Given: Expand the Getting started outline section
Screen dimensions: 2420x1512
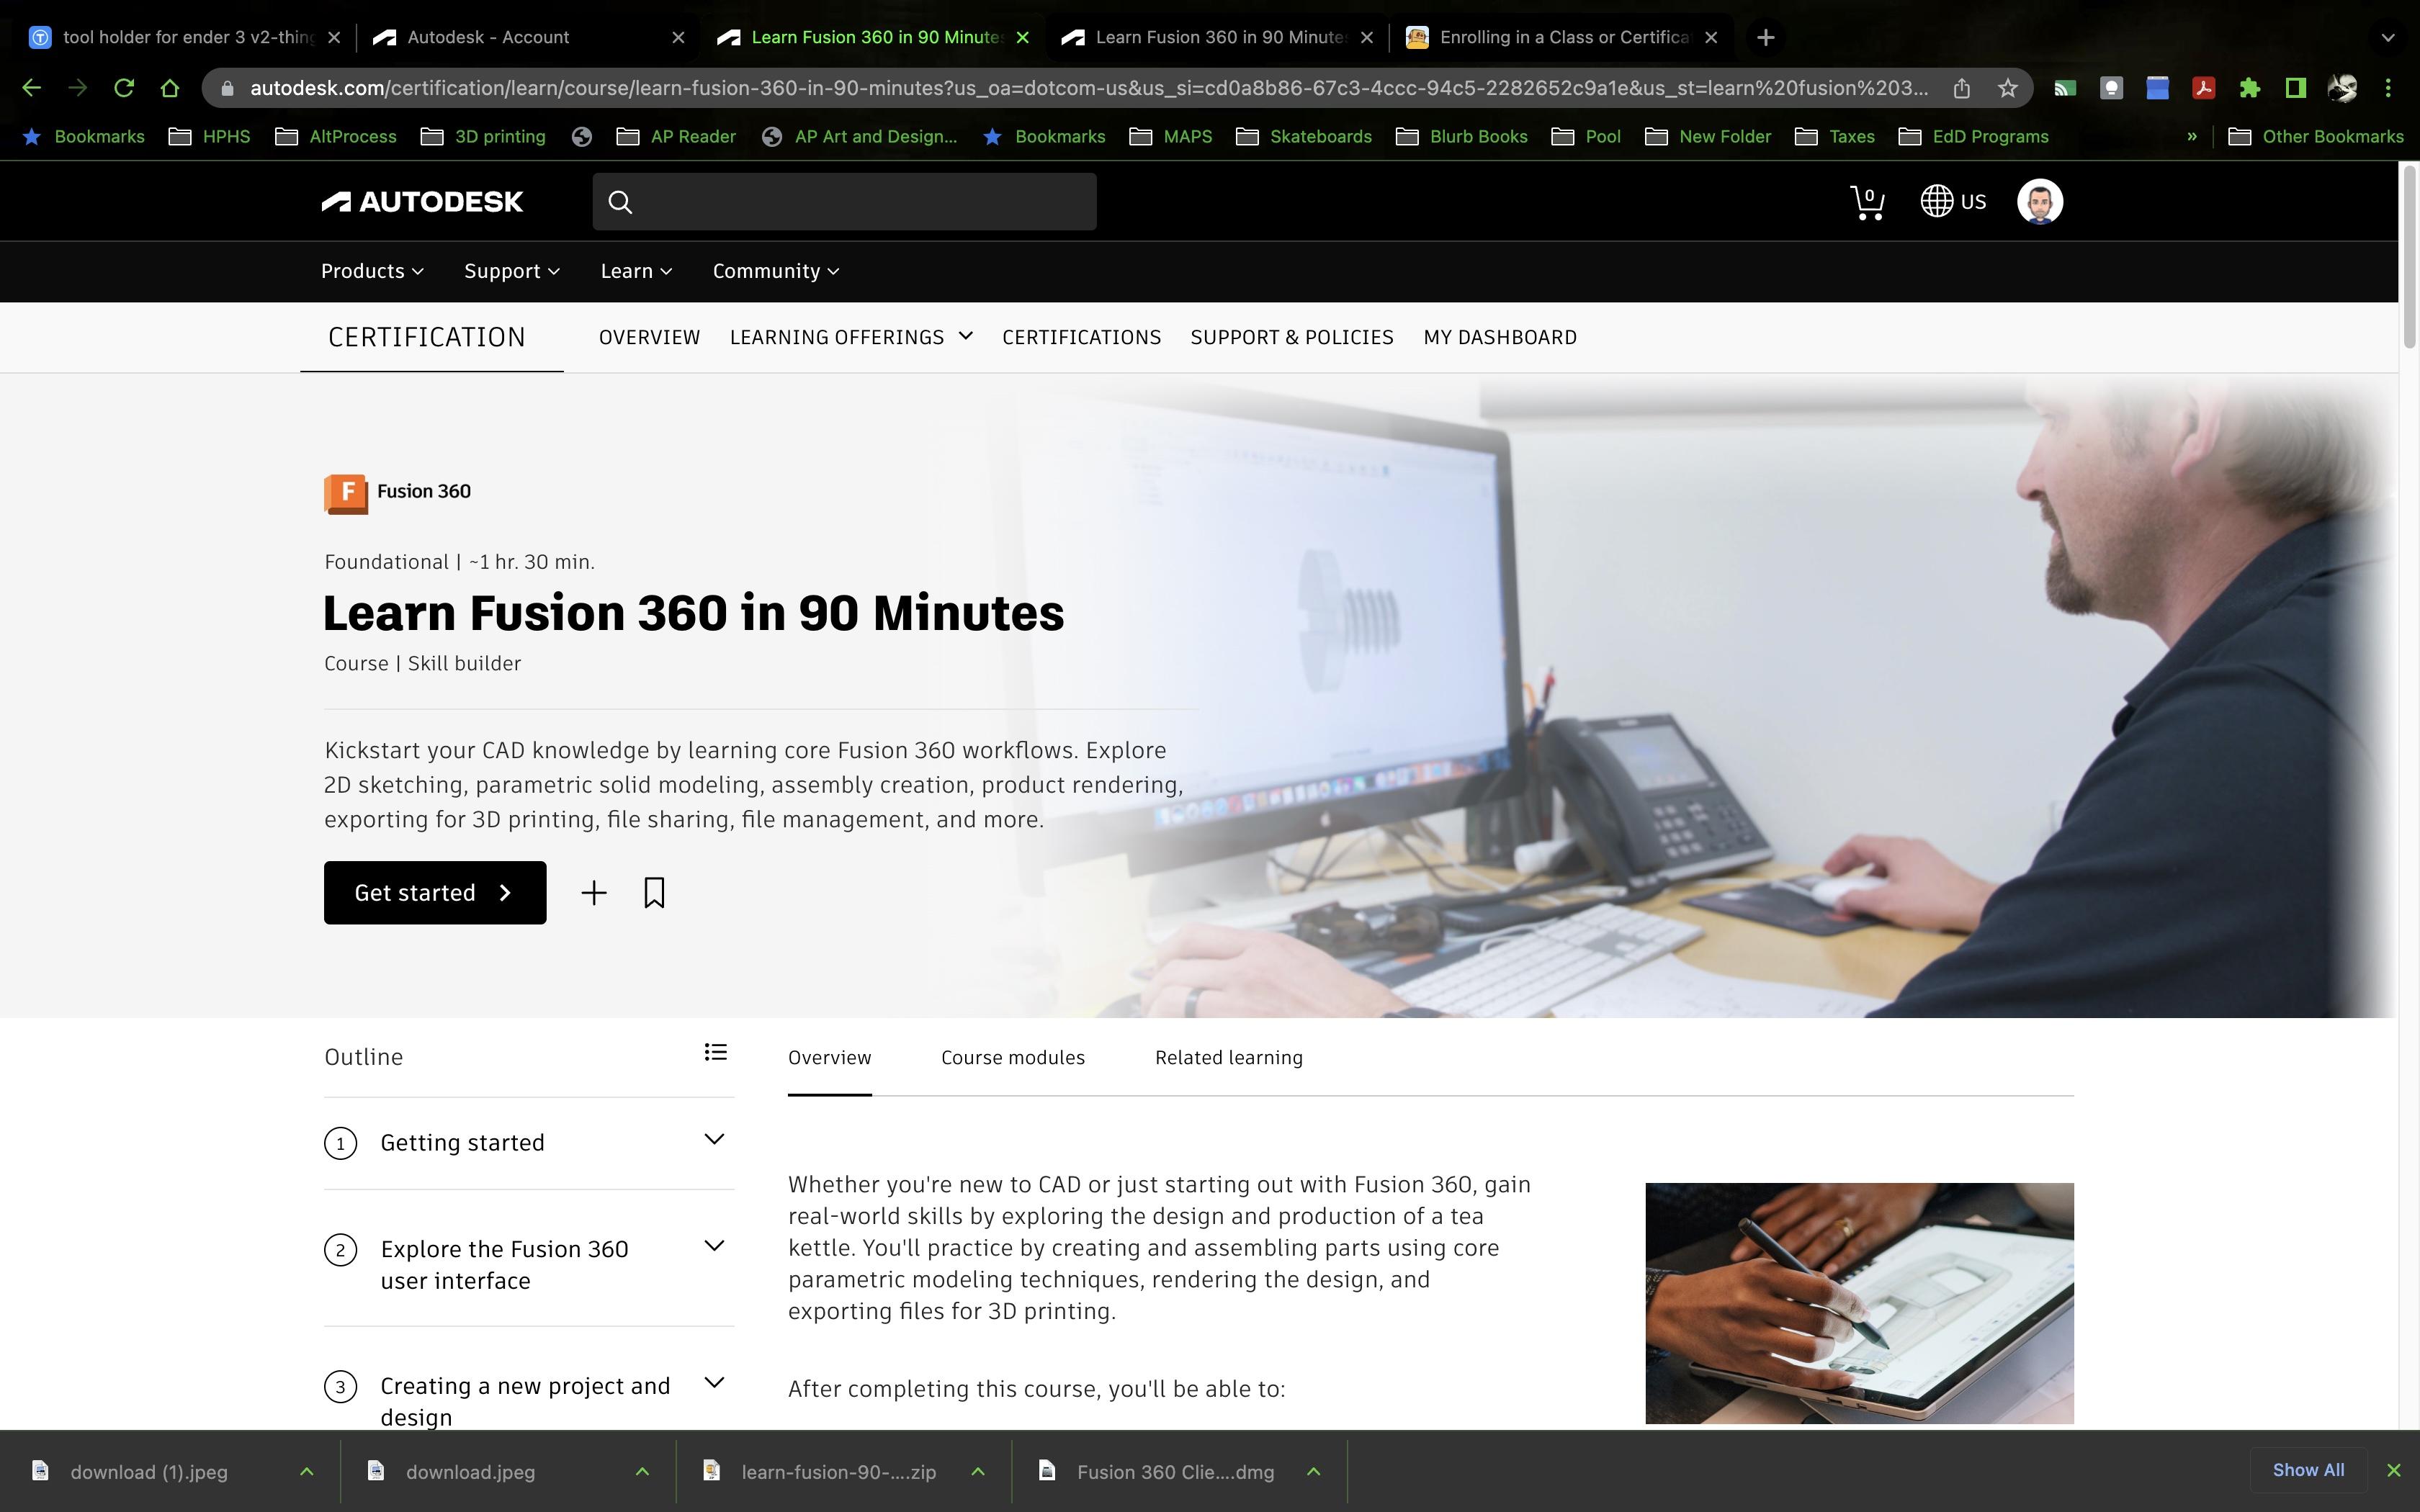Looking at the screenshot, I should (713, 1140).
